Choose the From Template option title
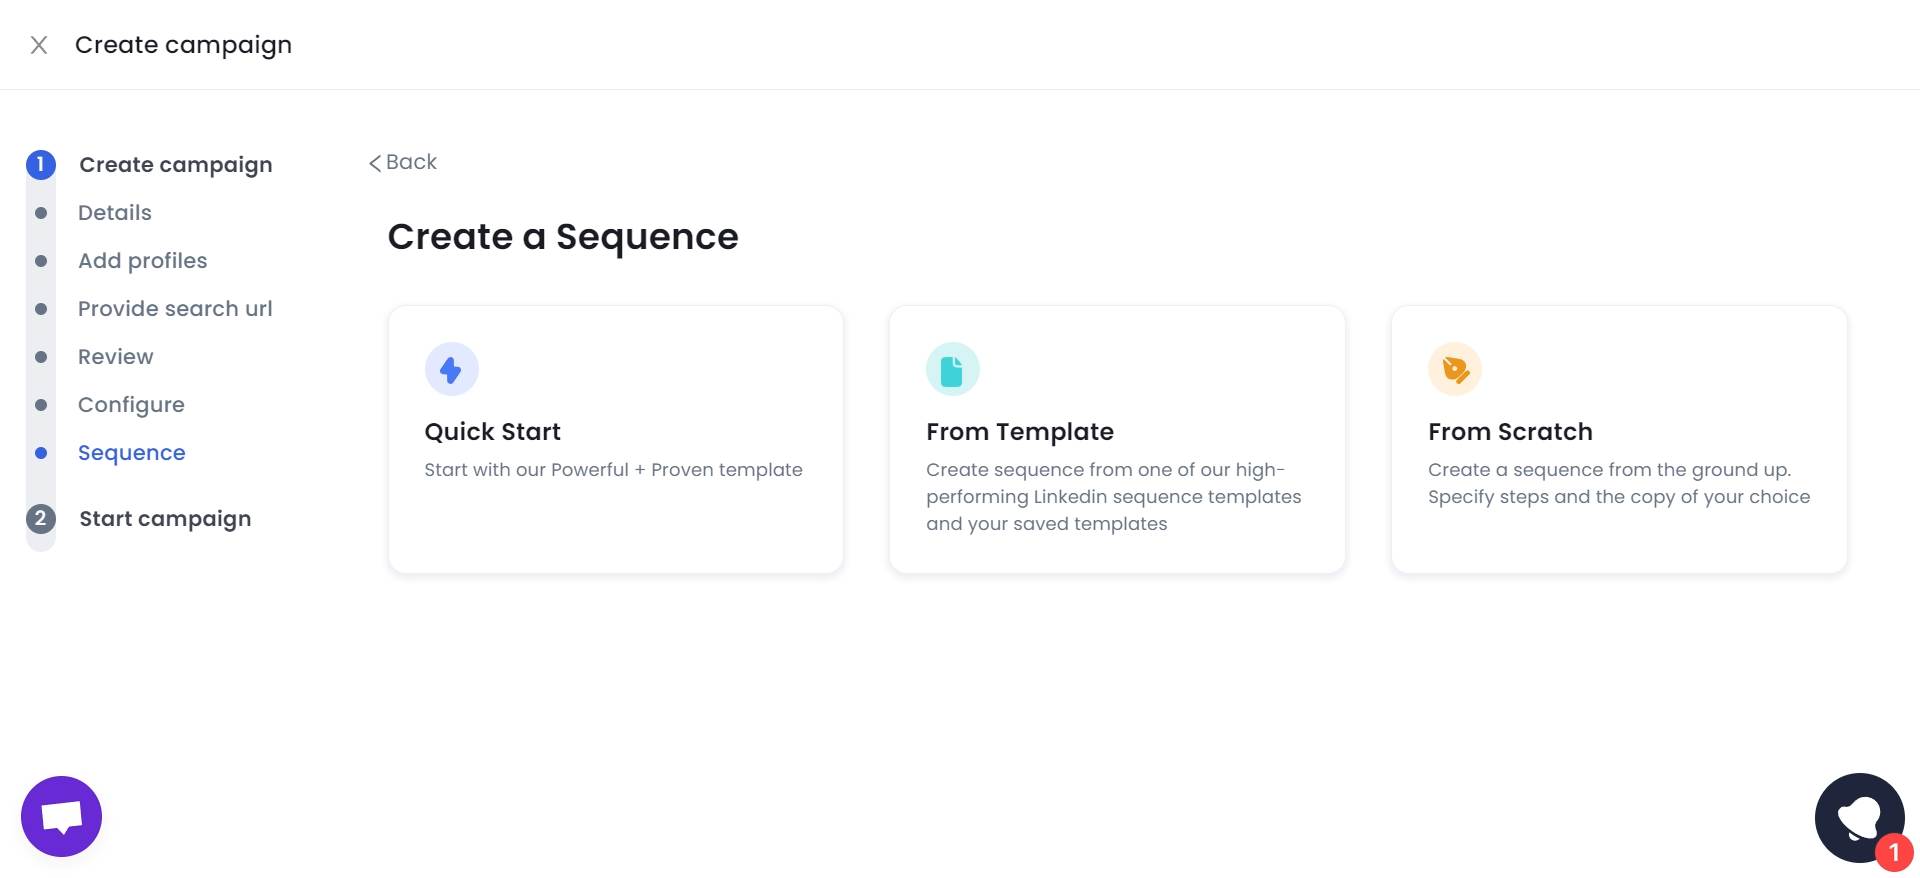The width and height of the screenshot is (1920, 878). pyautogui.click(x=1019, y=432)
